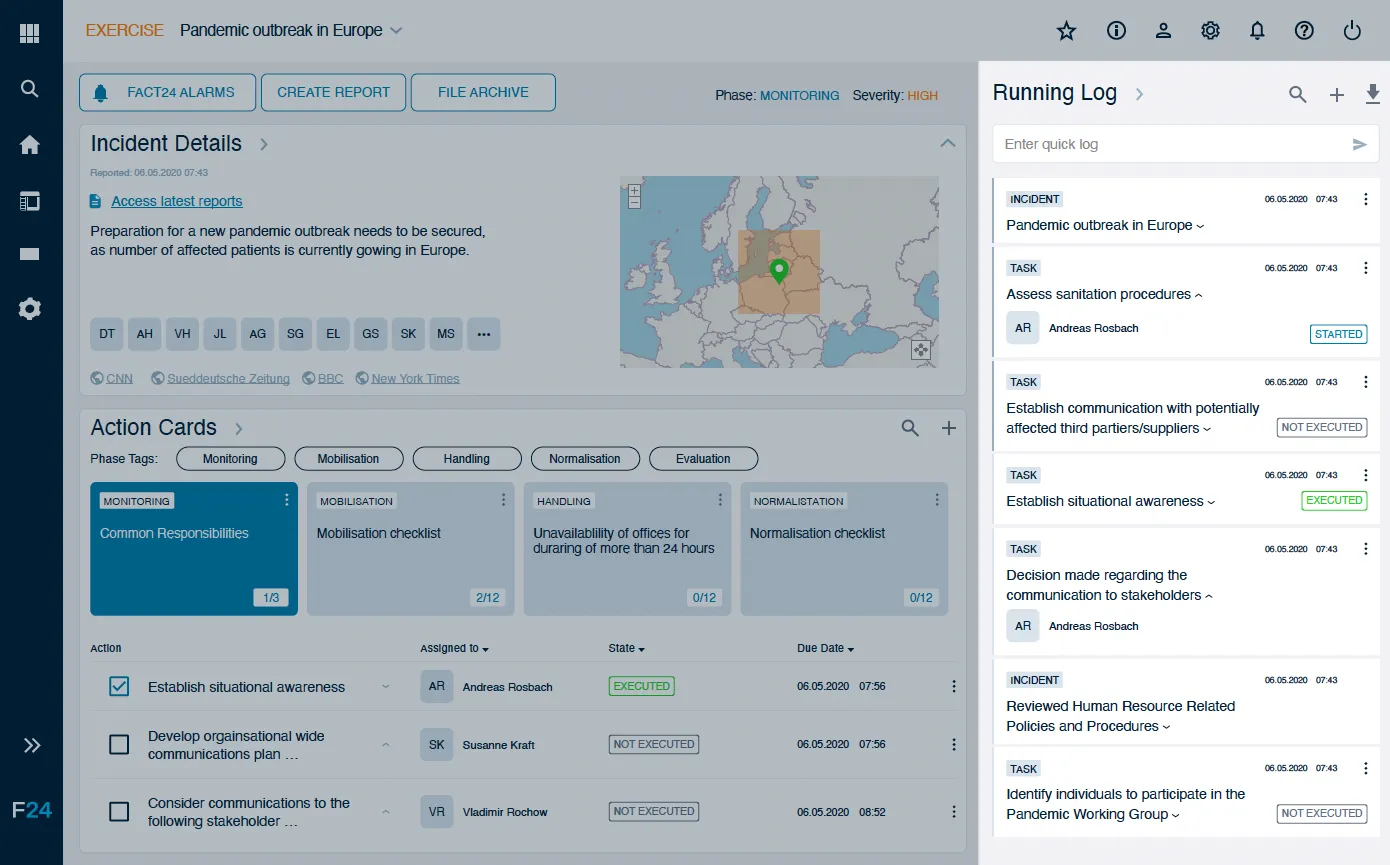Sort by Due Date column arrow

coord(851,649)
